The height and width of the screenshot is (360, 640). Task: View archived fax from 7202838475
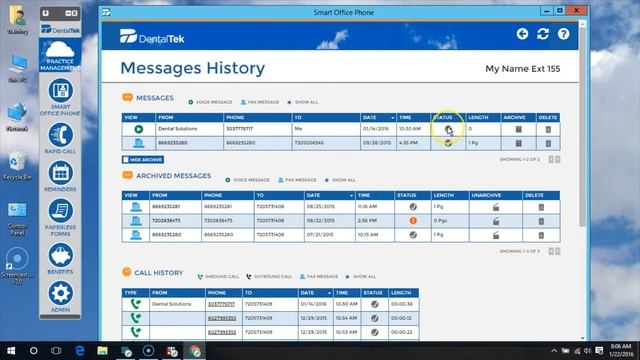pyautogui.click(x=136, y=221)
